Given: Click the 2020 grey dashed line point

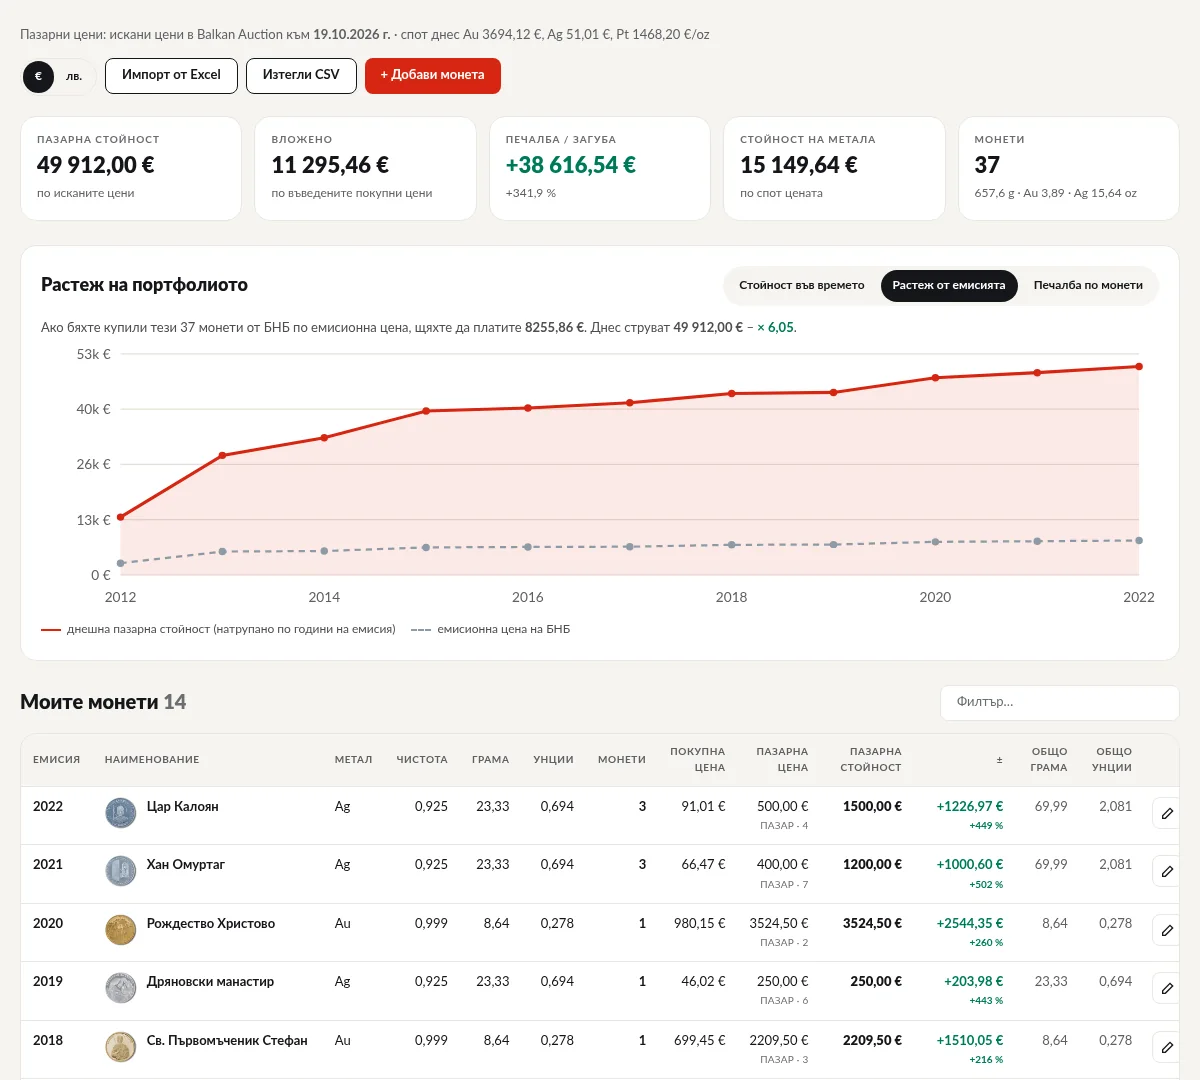Looking at the screenshot, I should coord(936,542).
